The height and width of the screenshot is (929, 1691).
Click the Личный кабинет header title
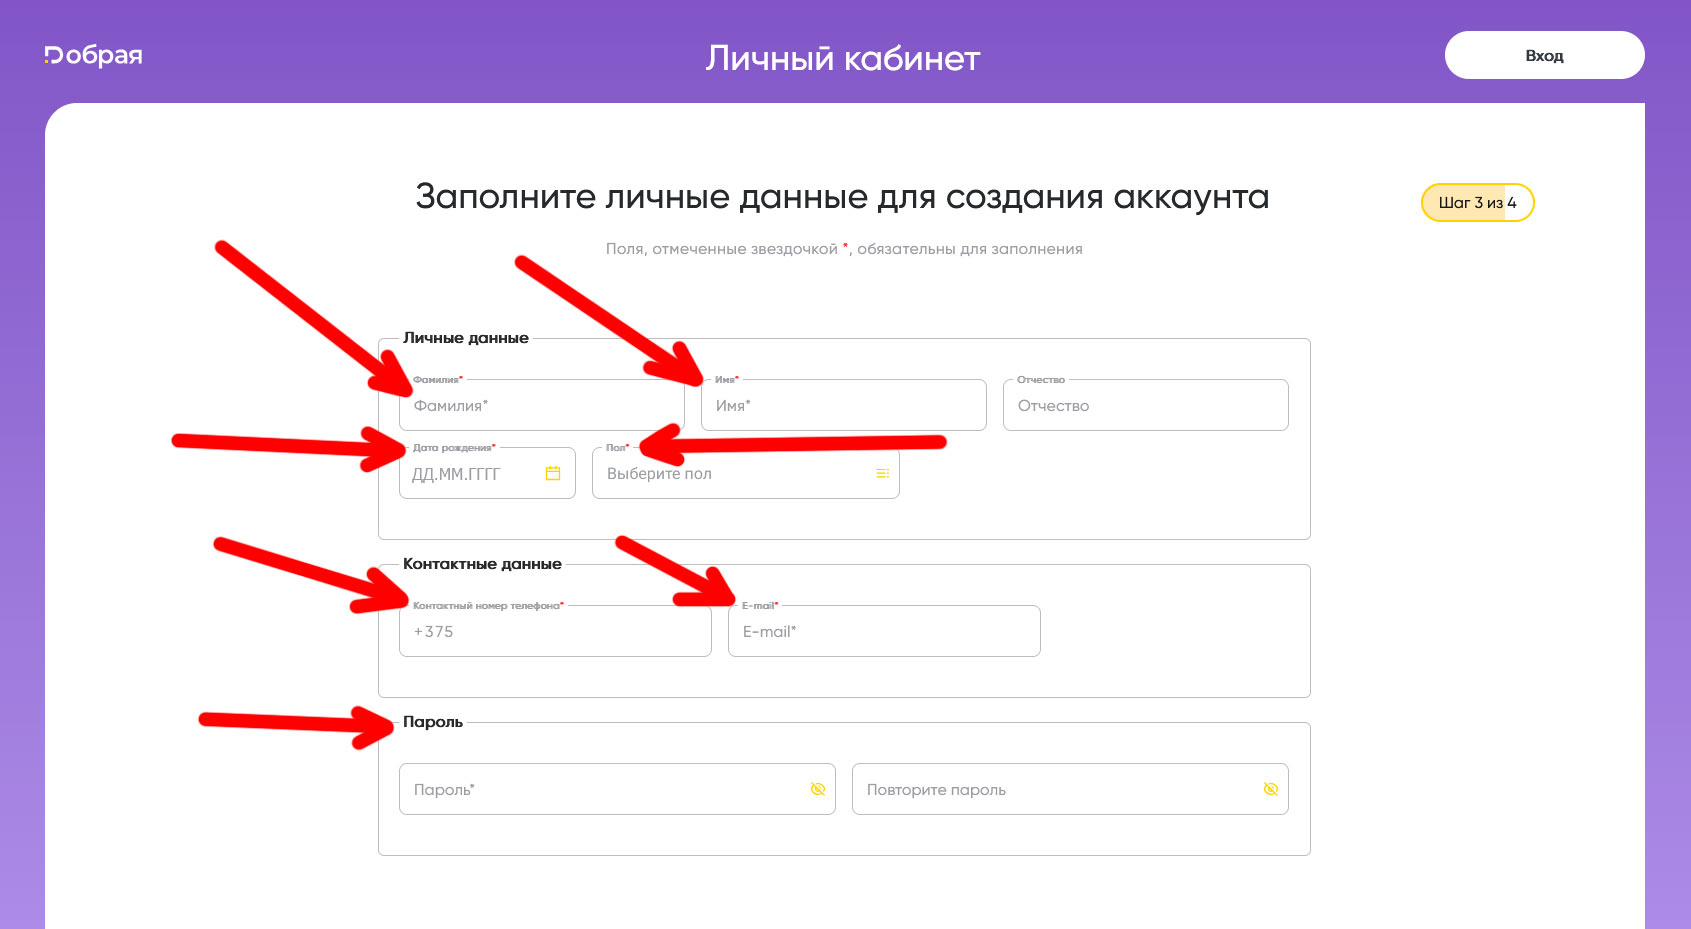point(843,58)
